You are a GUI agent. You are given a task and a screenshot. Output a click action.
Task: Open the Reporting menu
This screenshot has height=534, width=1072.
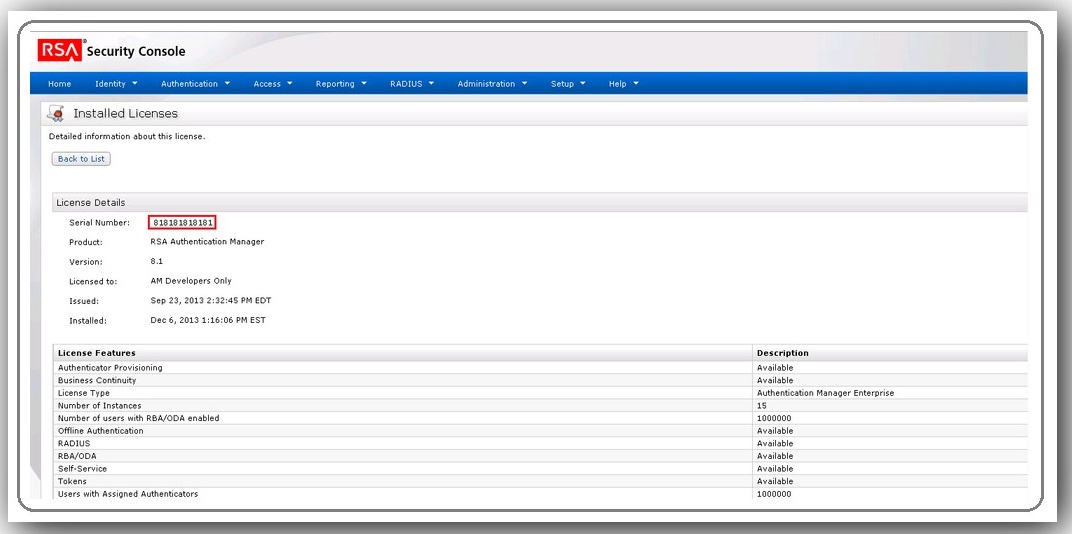pyautogui.click(x=341, y=84)
